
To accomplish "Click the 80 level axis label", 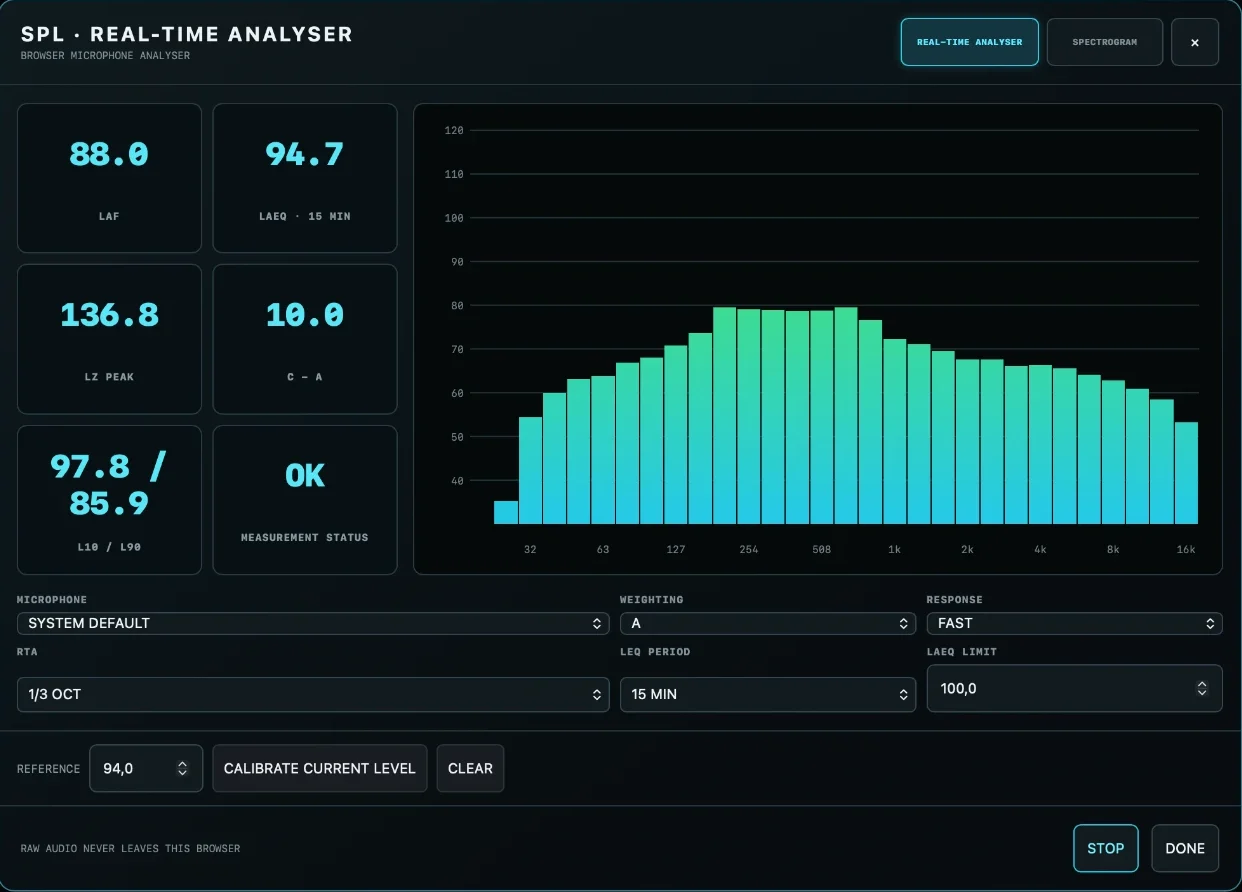I will click(456, 306).
